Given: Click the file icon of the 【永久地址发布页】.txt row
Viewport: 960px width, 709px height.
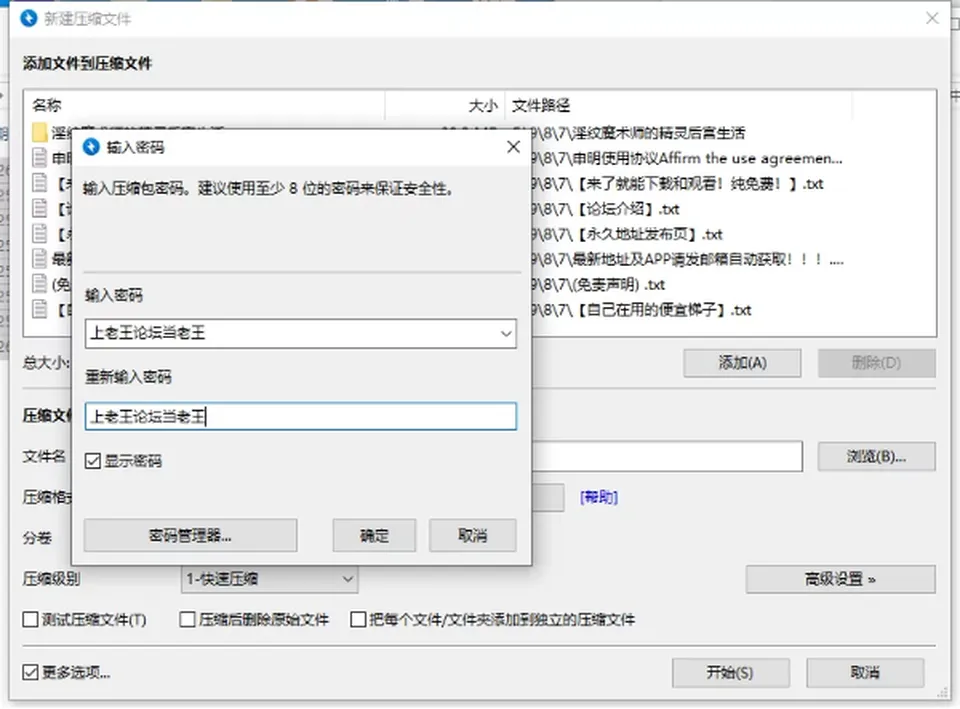Looking at the screenshot, I should tap(40, 233).
